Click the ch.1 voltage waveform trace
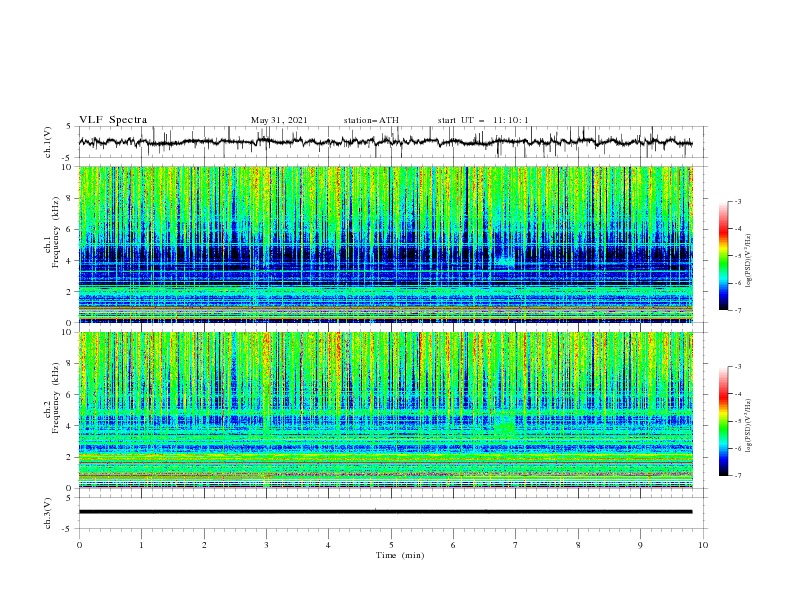Image resolution: width=792 pixels, height=612 pixels. 385,142
